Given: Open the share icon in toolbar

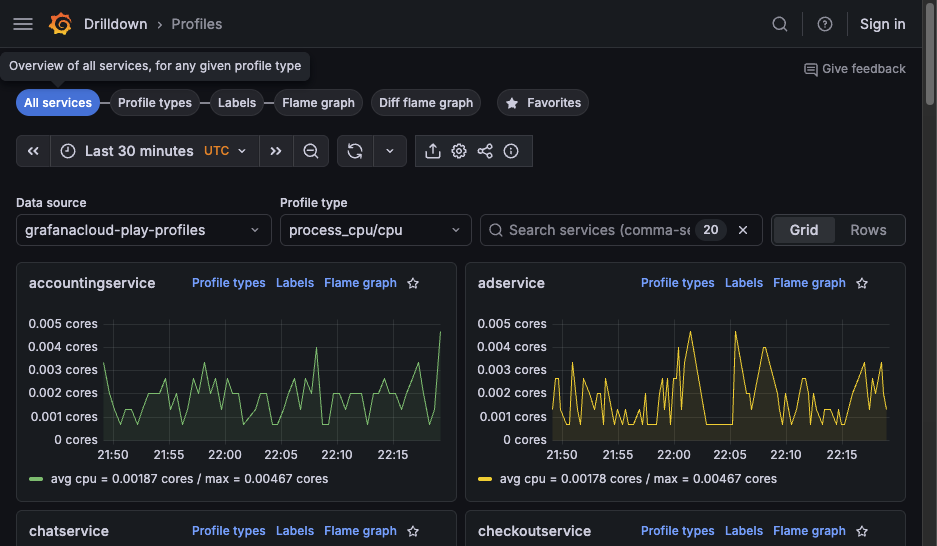Looking at the screenshot, I should (485, 151).
